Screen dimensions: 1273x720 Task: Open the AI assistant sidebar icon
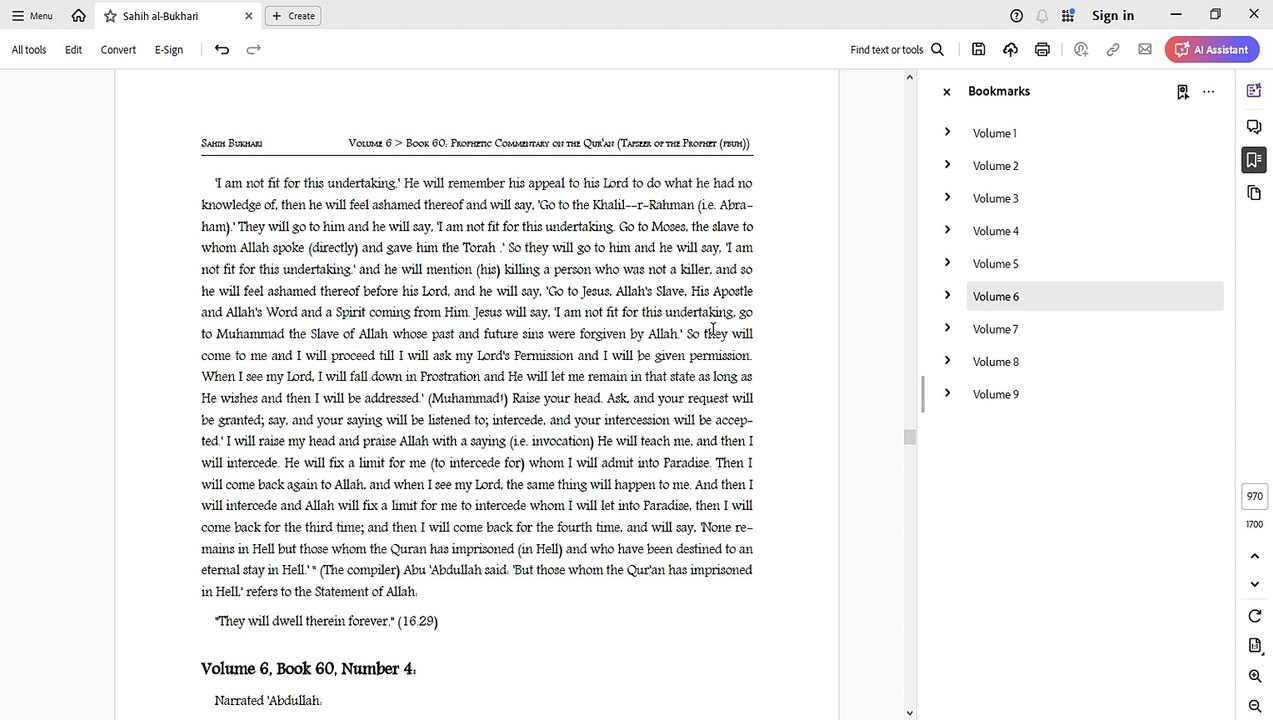[x=1254, y=91]
